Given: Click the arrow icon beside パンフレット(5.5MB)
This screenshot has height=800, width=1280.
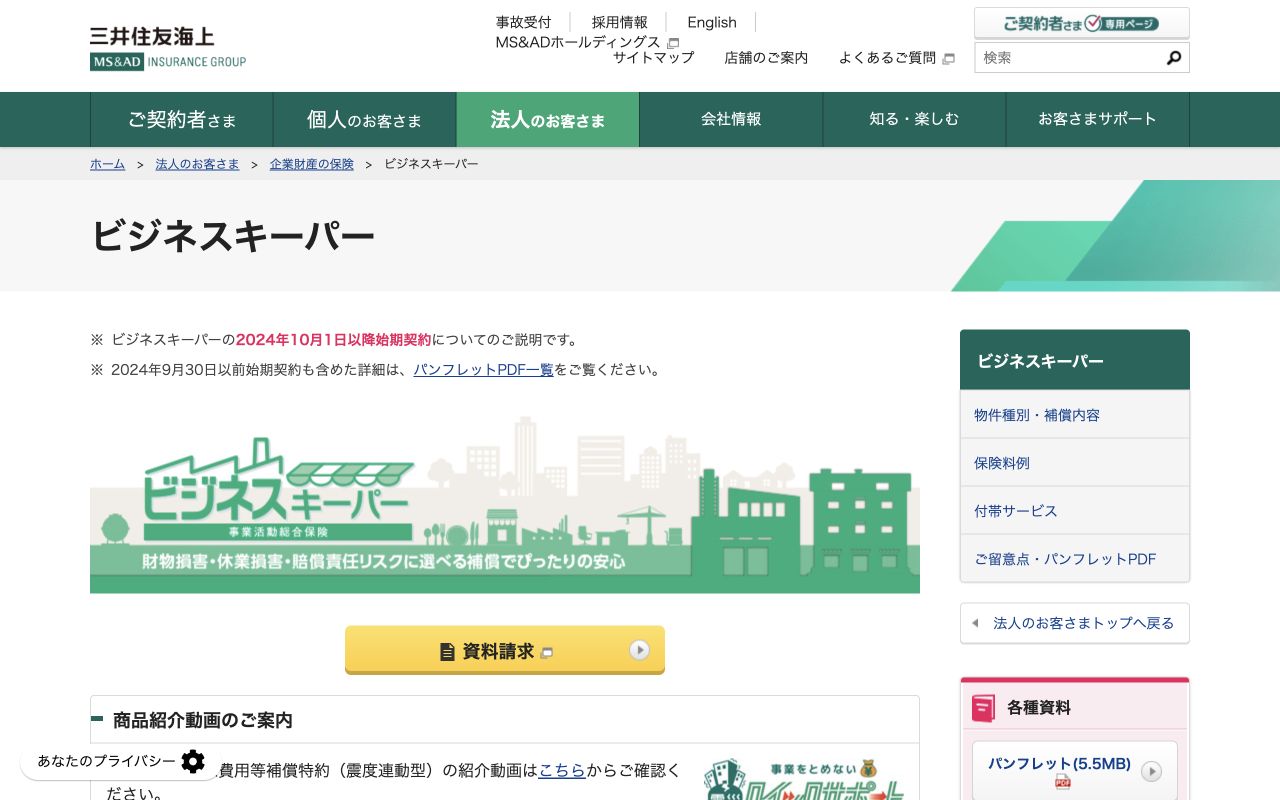Looking at the screenshot, I should pyautogui.click(x=1152, y=771).
